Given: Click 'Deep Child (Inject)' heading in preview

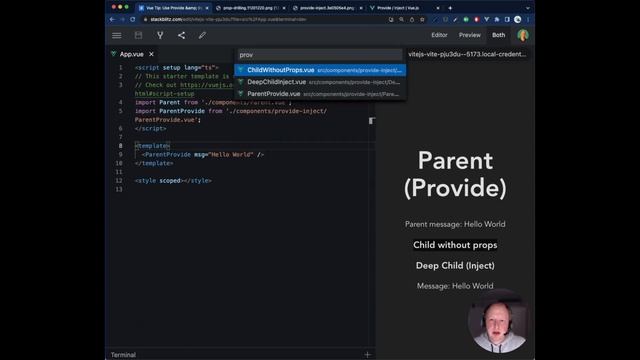Looking at the screenshot, I should pyautogui.click(x=455, y=265).
